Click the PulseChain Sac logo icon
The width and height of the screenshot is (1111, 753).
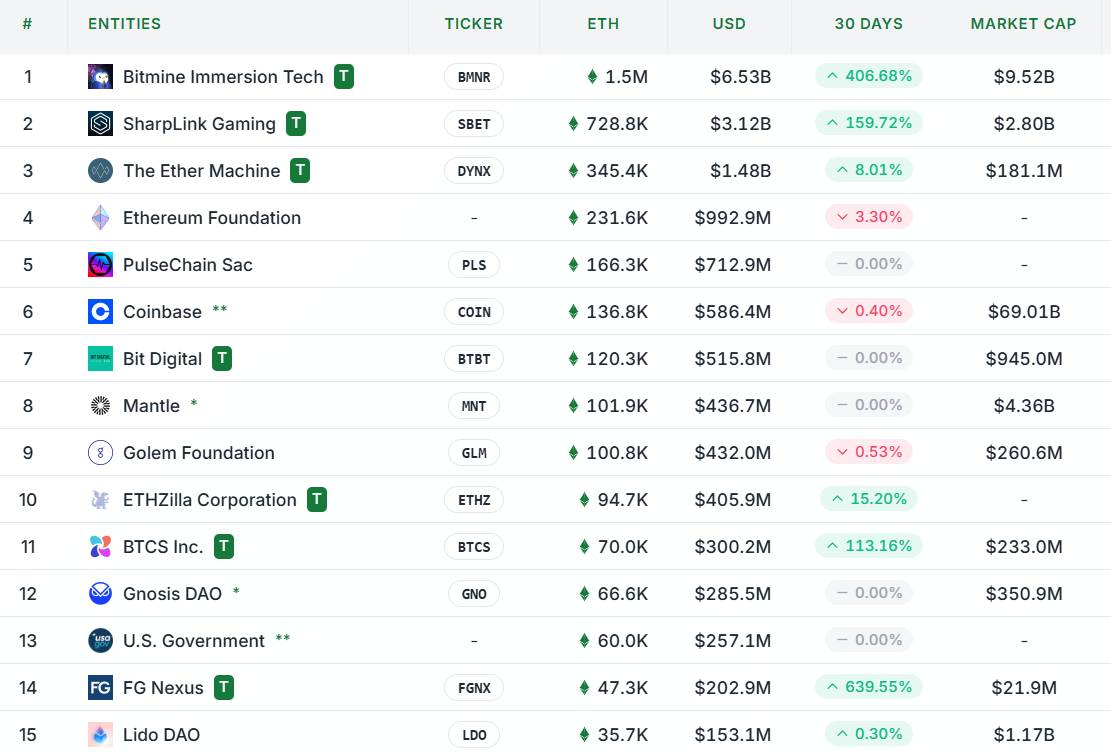tap(100, 264)
